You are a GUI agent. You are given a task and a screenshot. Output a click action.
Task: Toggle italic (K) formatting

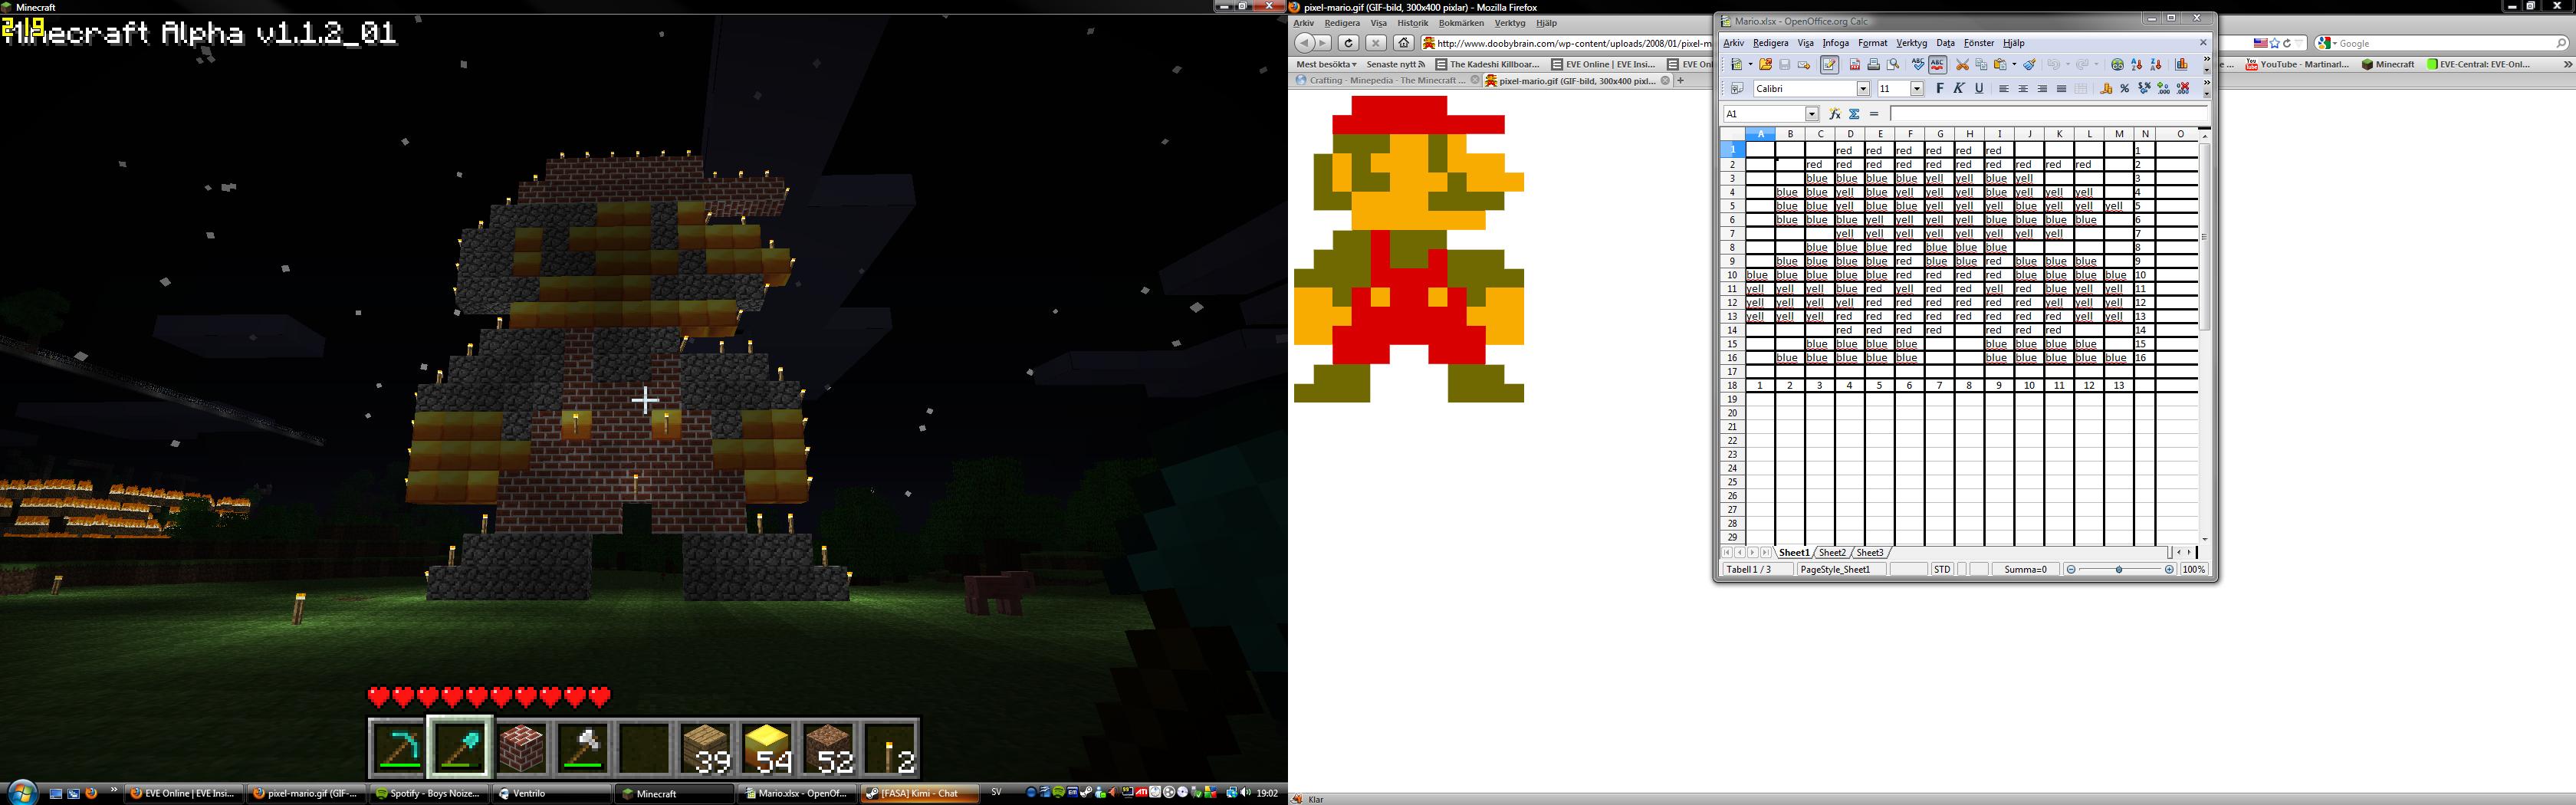click(x=1959, y=89)
